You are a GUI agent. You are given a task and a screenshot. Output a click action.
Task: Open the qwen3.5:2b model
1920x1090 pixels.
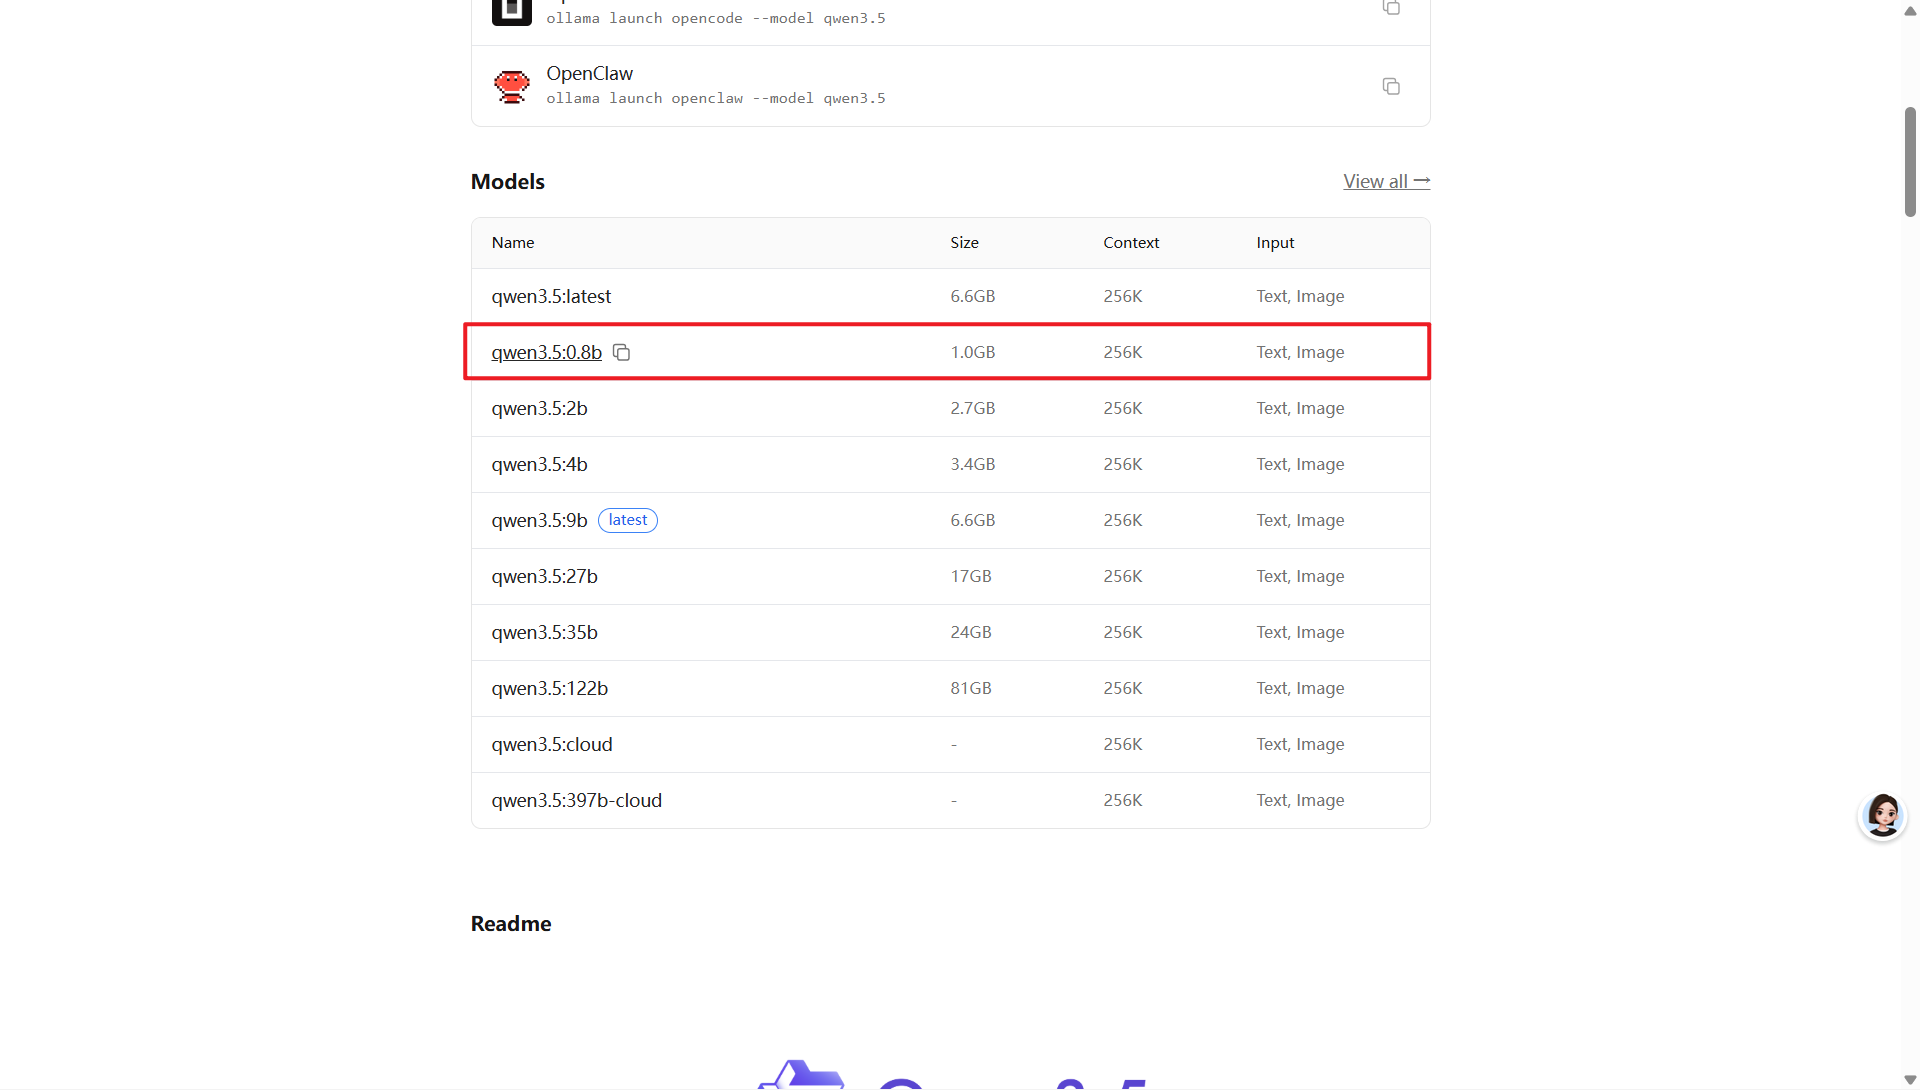[539, 408]
